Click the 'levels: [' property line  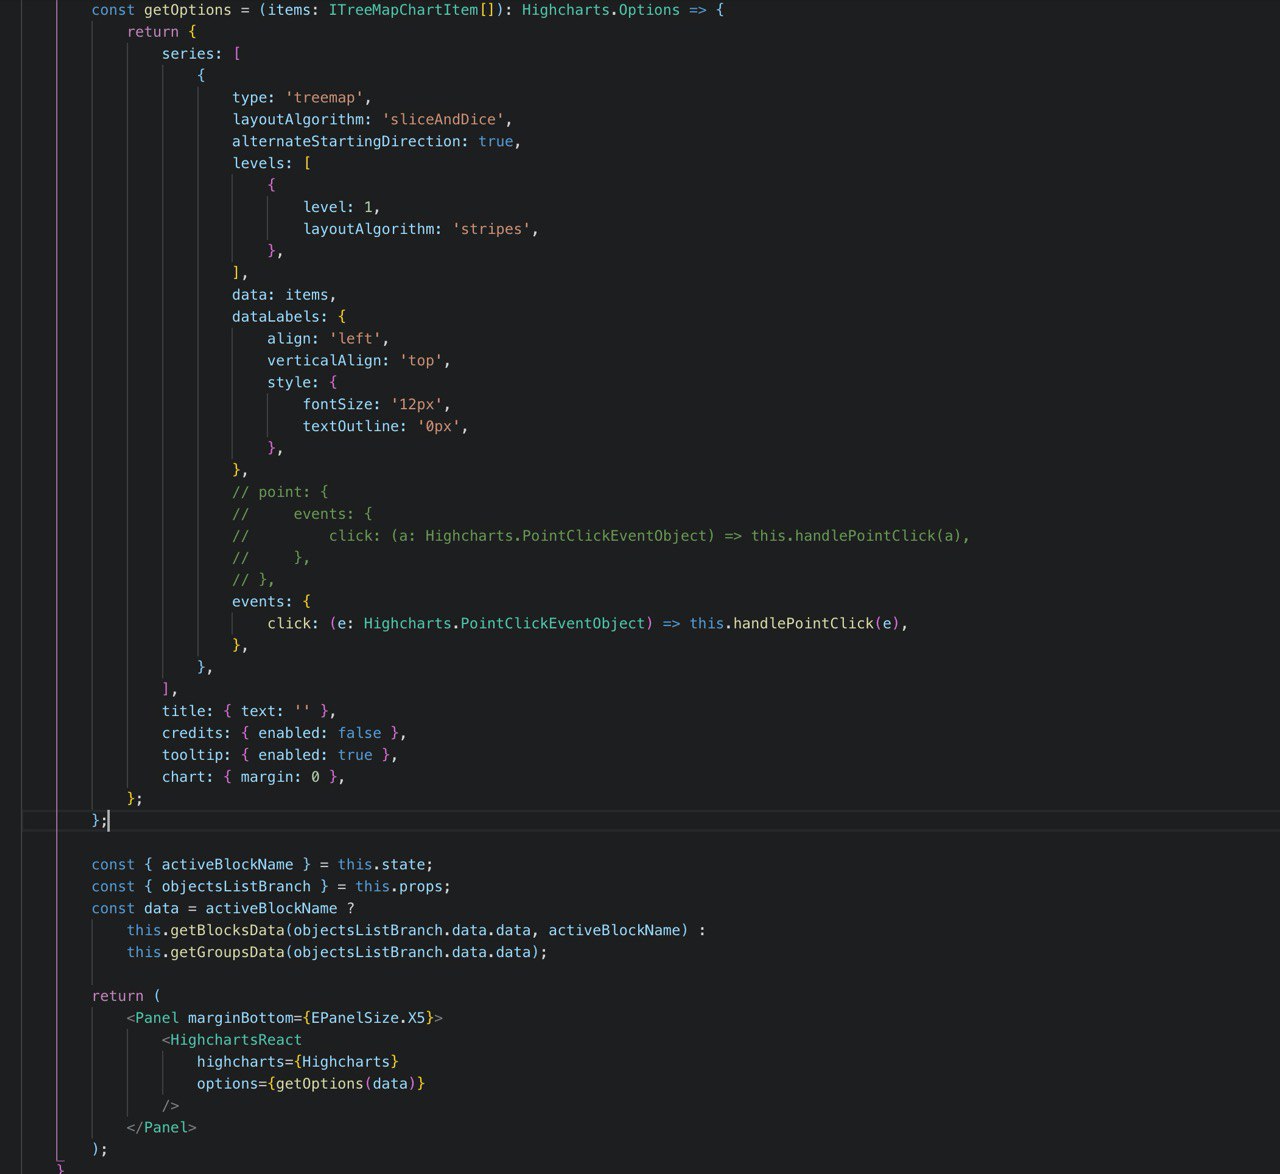(x=272, y=164)
